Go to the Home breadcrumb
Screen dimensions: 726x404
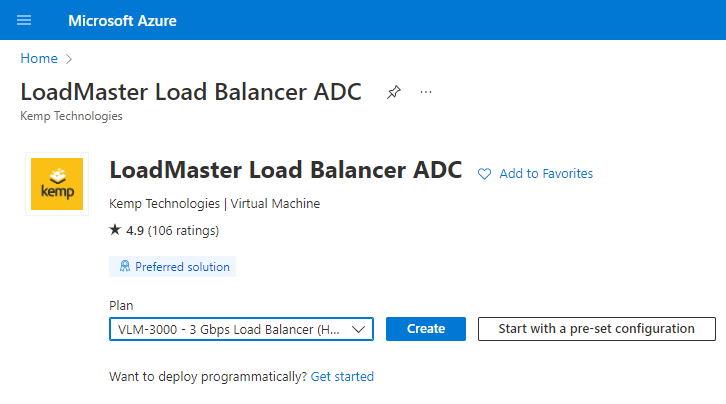[39, 58]
